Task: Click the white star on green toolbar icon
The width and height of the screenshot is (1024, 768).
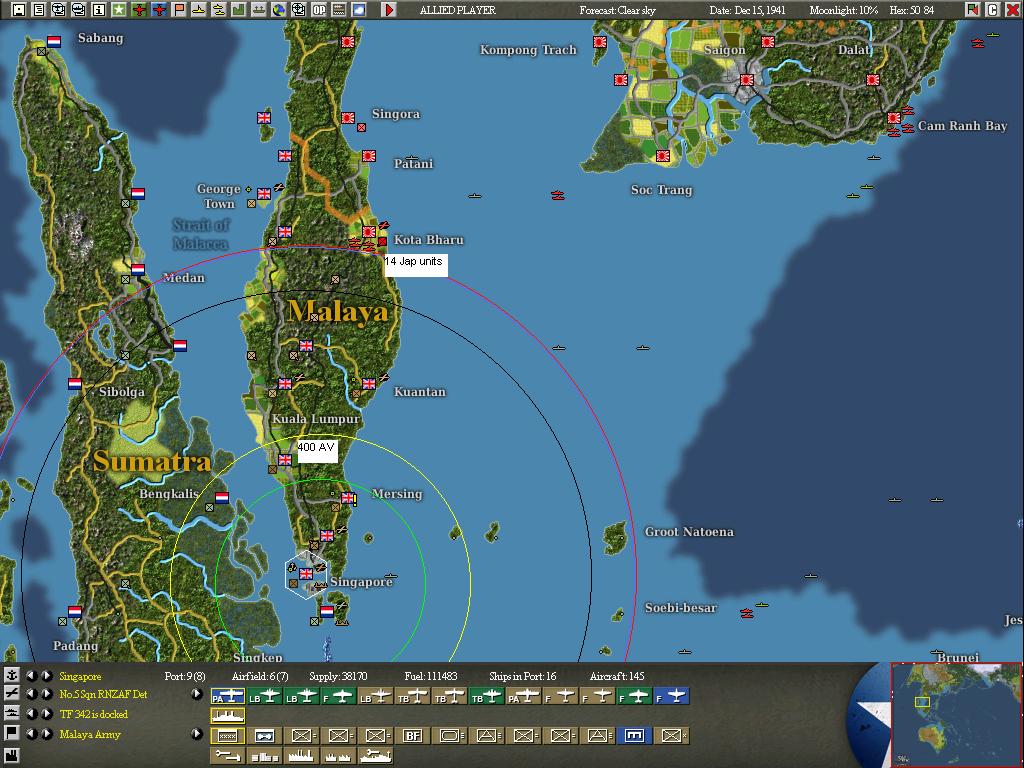Action: click(119, 10)
